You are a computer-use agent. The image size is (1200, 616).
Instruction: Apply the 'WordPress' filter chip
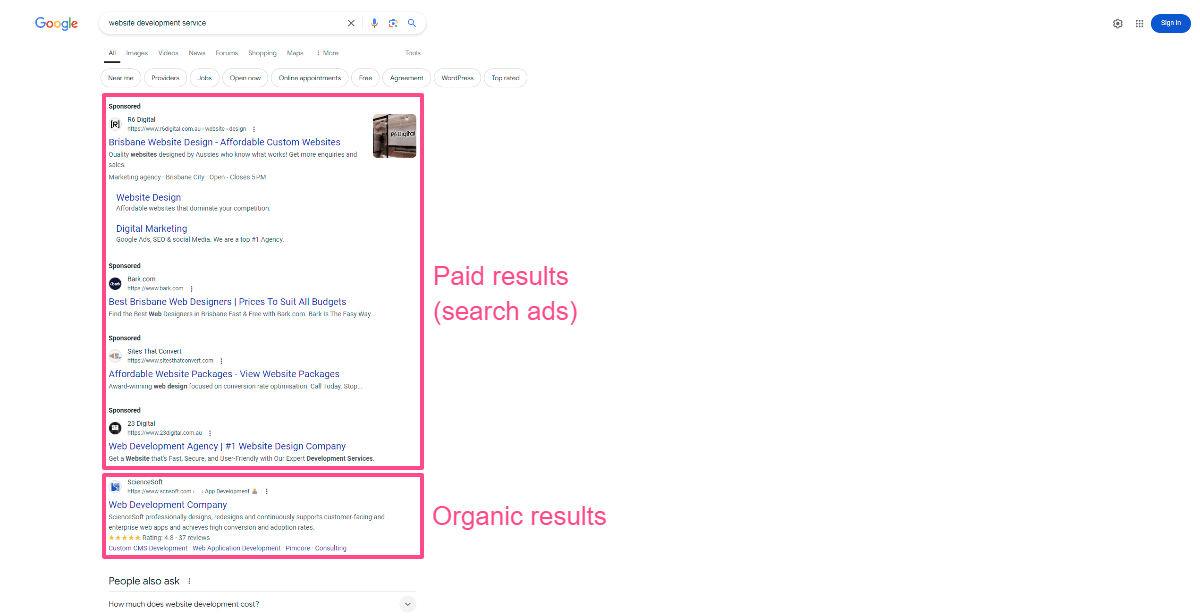click(x=458, y=78)
